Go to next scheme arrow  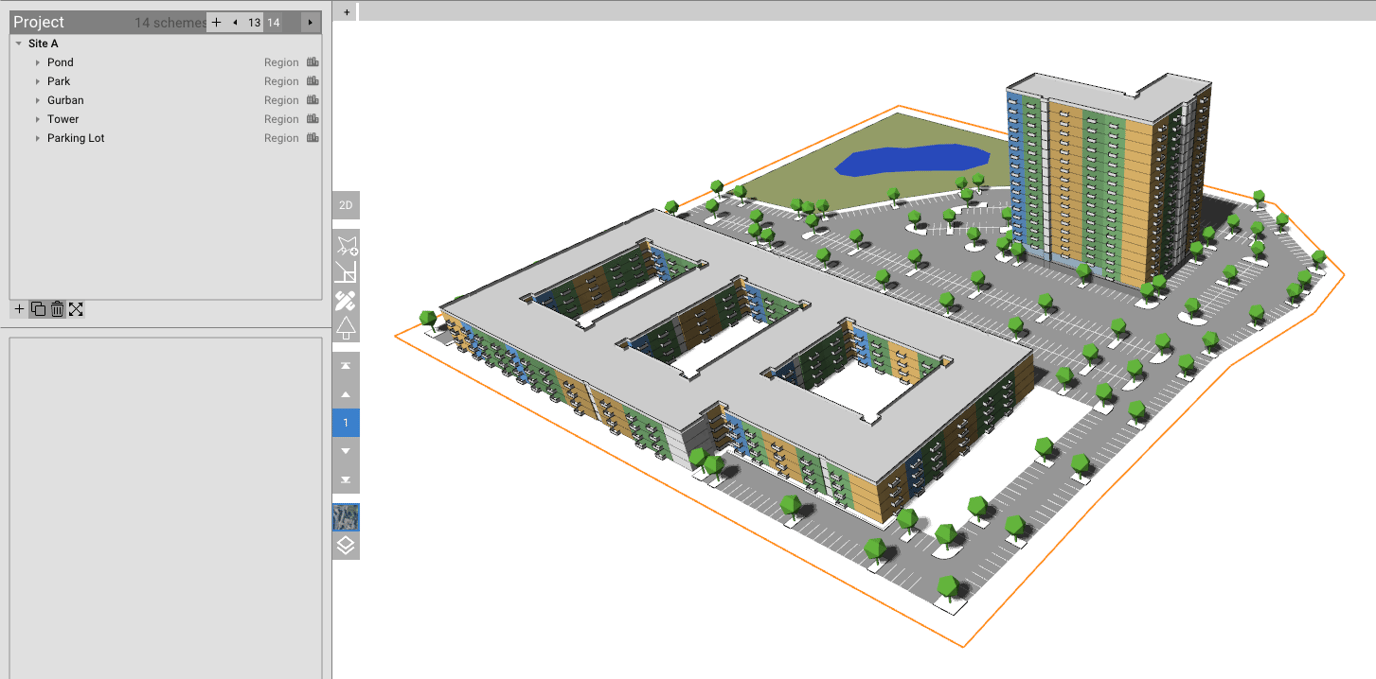tap(310, 22)
